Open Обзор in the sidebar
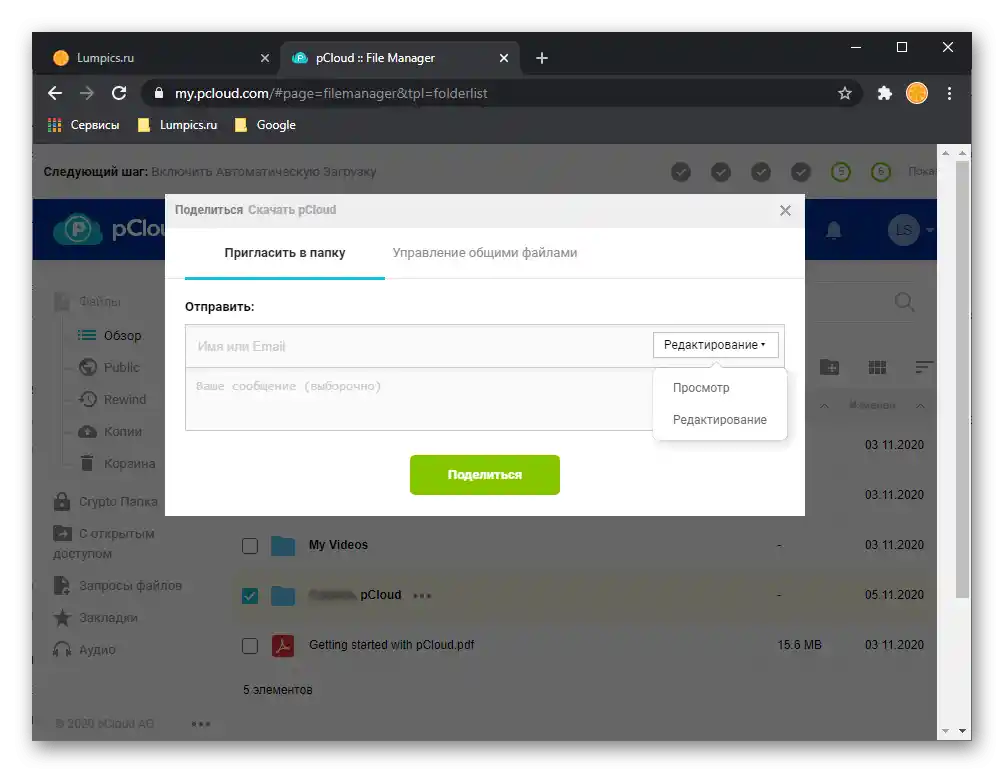This screenshot has width=1004, height=773. [110, 336]
